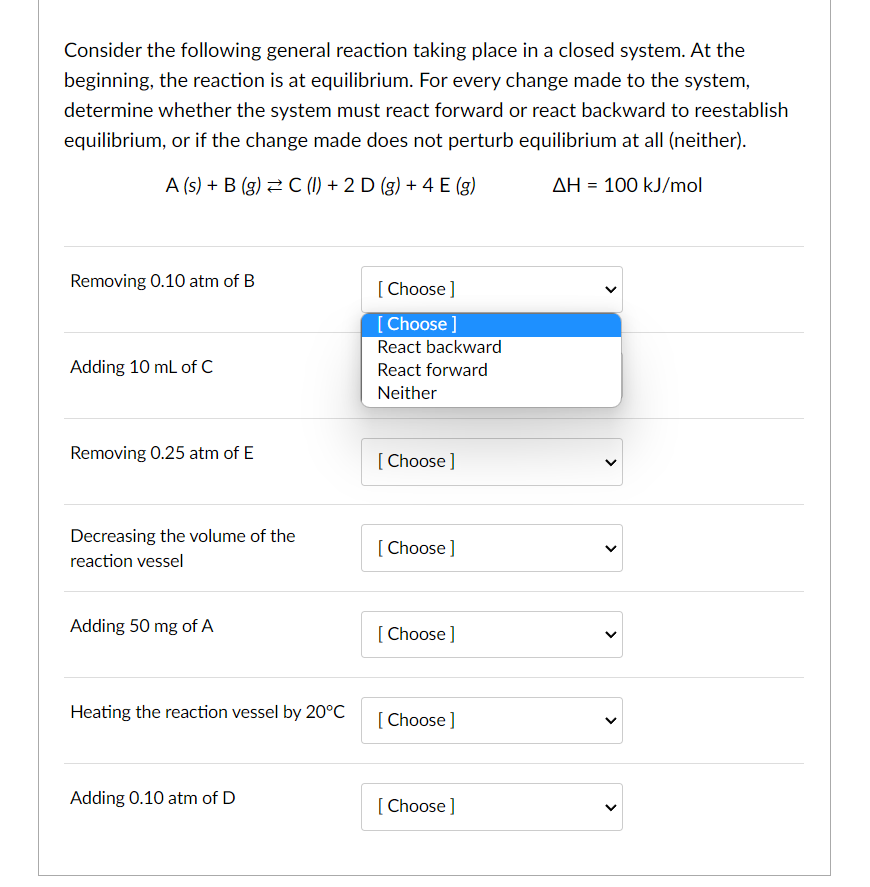Viewport: 870px width, 887px height.
Task: Open the dropdown for "Adding 50 mg of A"
Action: [x=491, y=634]
